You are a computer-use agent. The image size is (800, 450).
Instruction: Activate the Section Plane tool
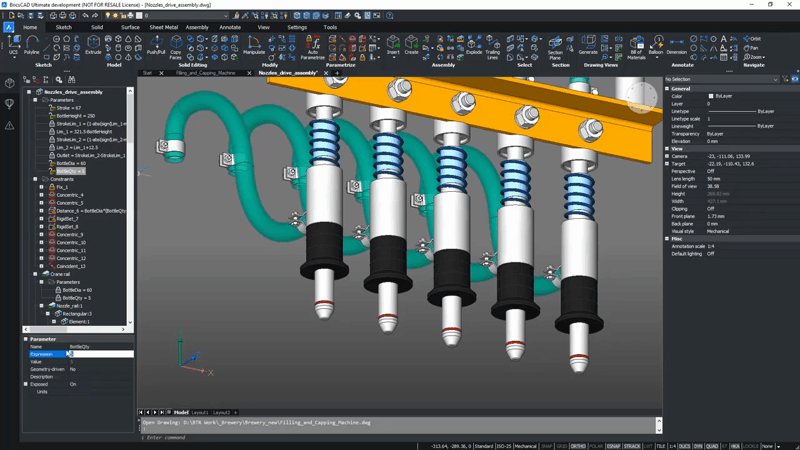[555, 47]
